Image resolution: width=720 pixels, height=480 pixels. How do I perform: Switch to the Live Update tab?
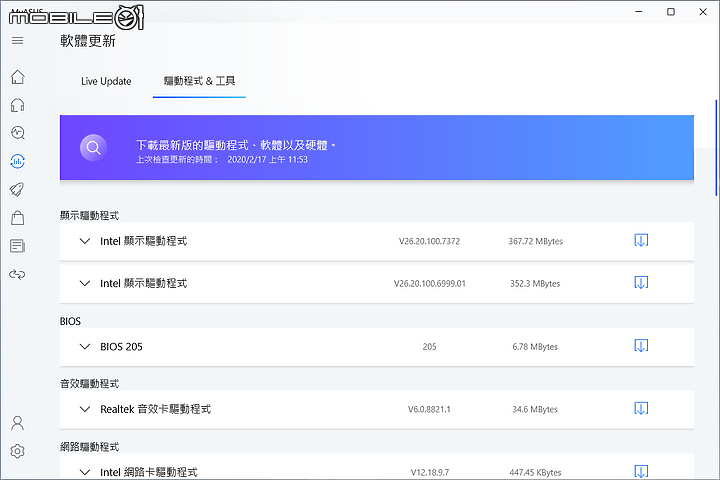pos(106,81)
